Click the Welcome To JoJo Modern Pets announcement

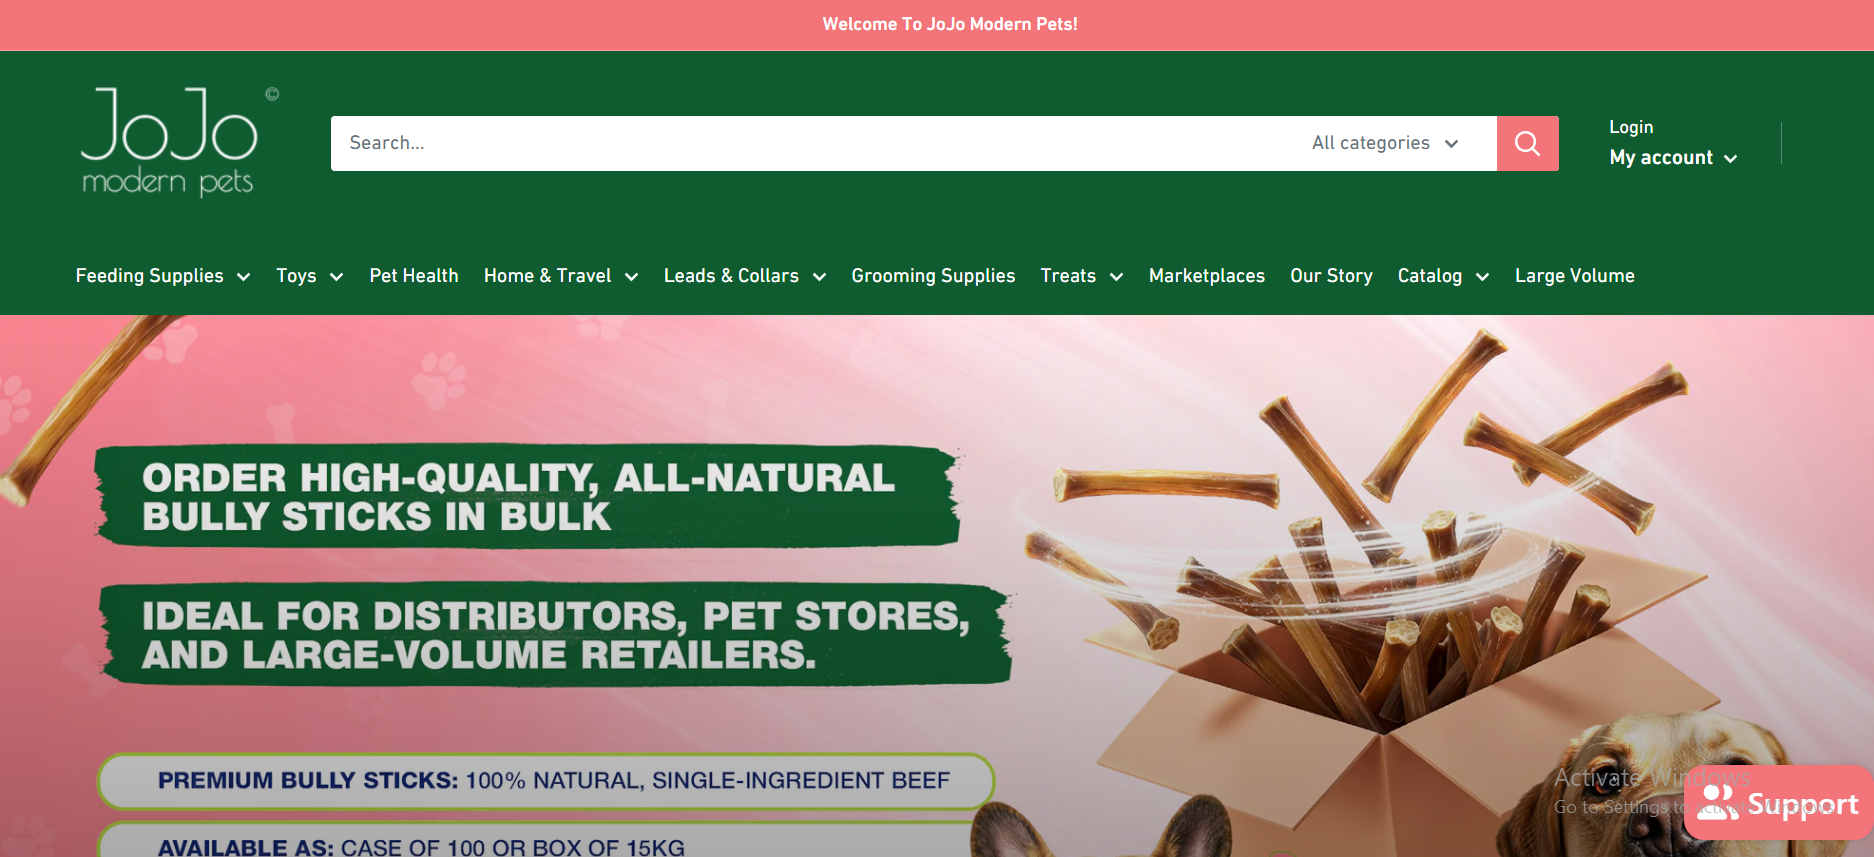tap(950, 24)
